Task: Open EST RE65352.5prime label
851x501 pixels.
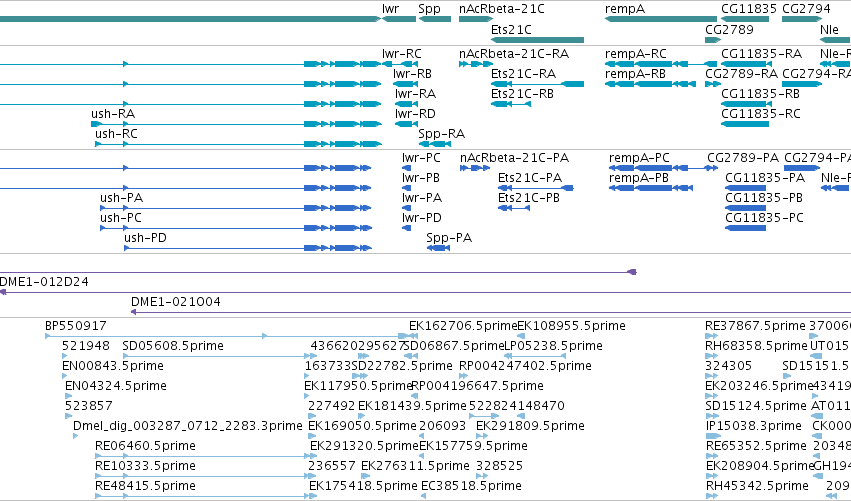Action: [755, 447]
